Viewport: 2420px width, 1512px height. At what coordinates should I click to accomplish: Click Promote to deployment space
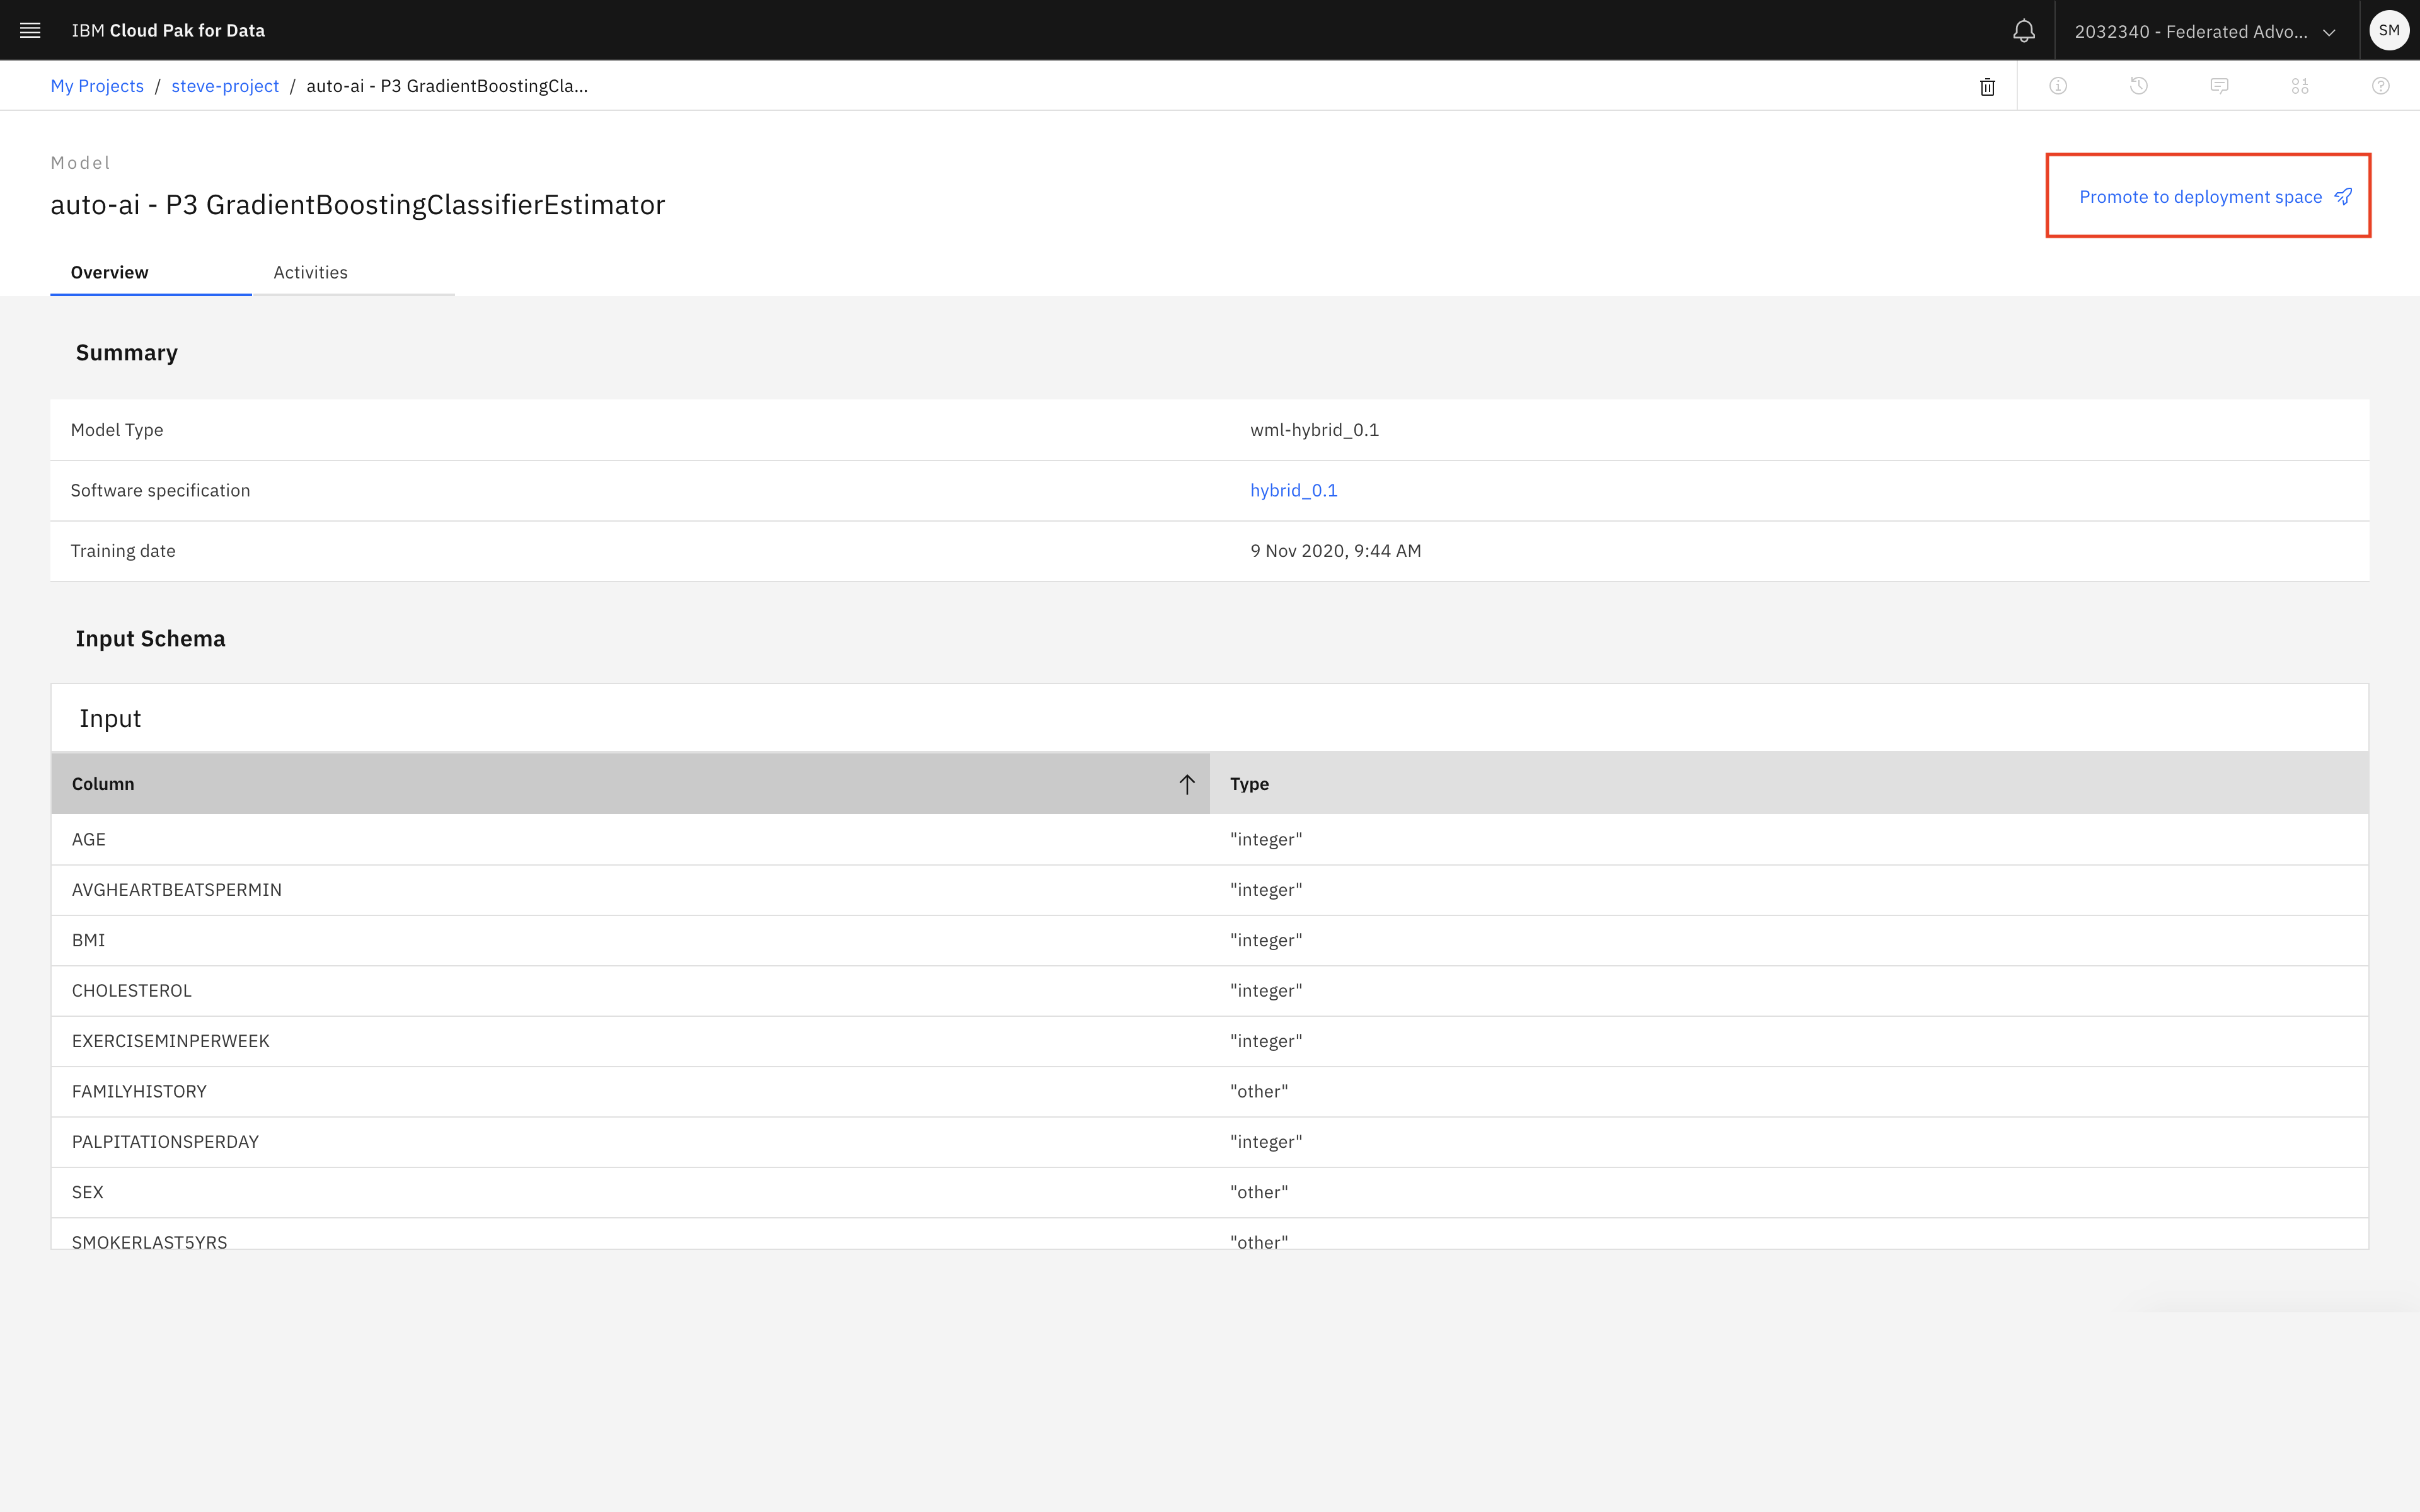(2214, 197)
